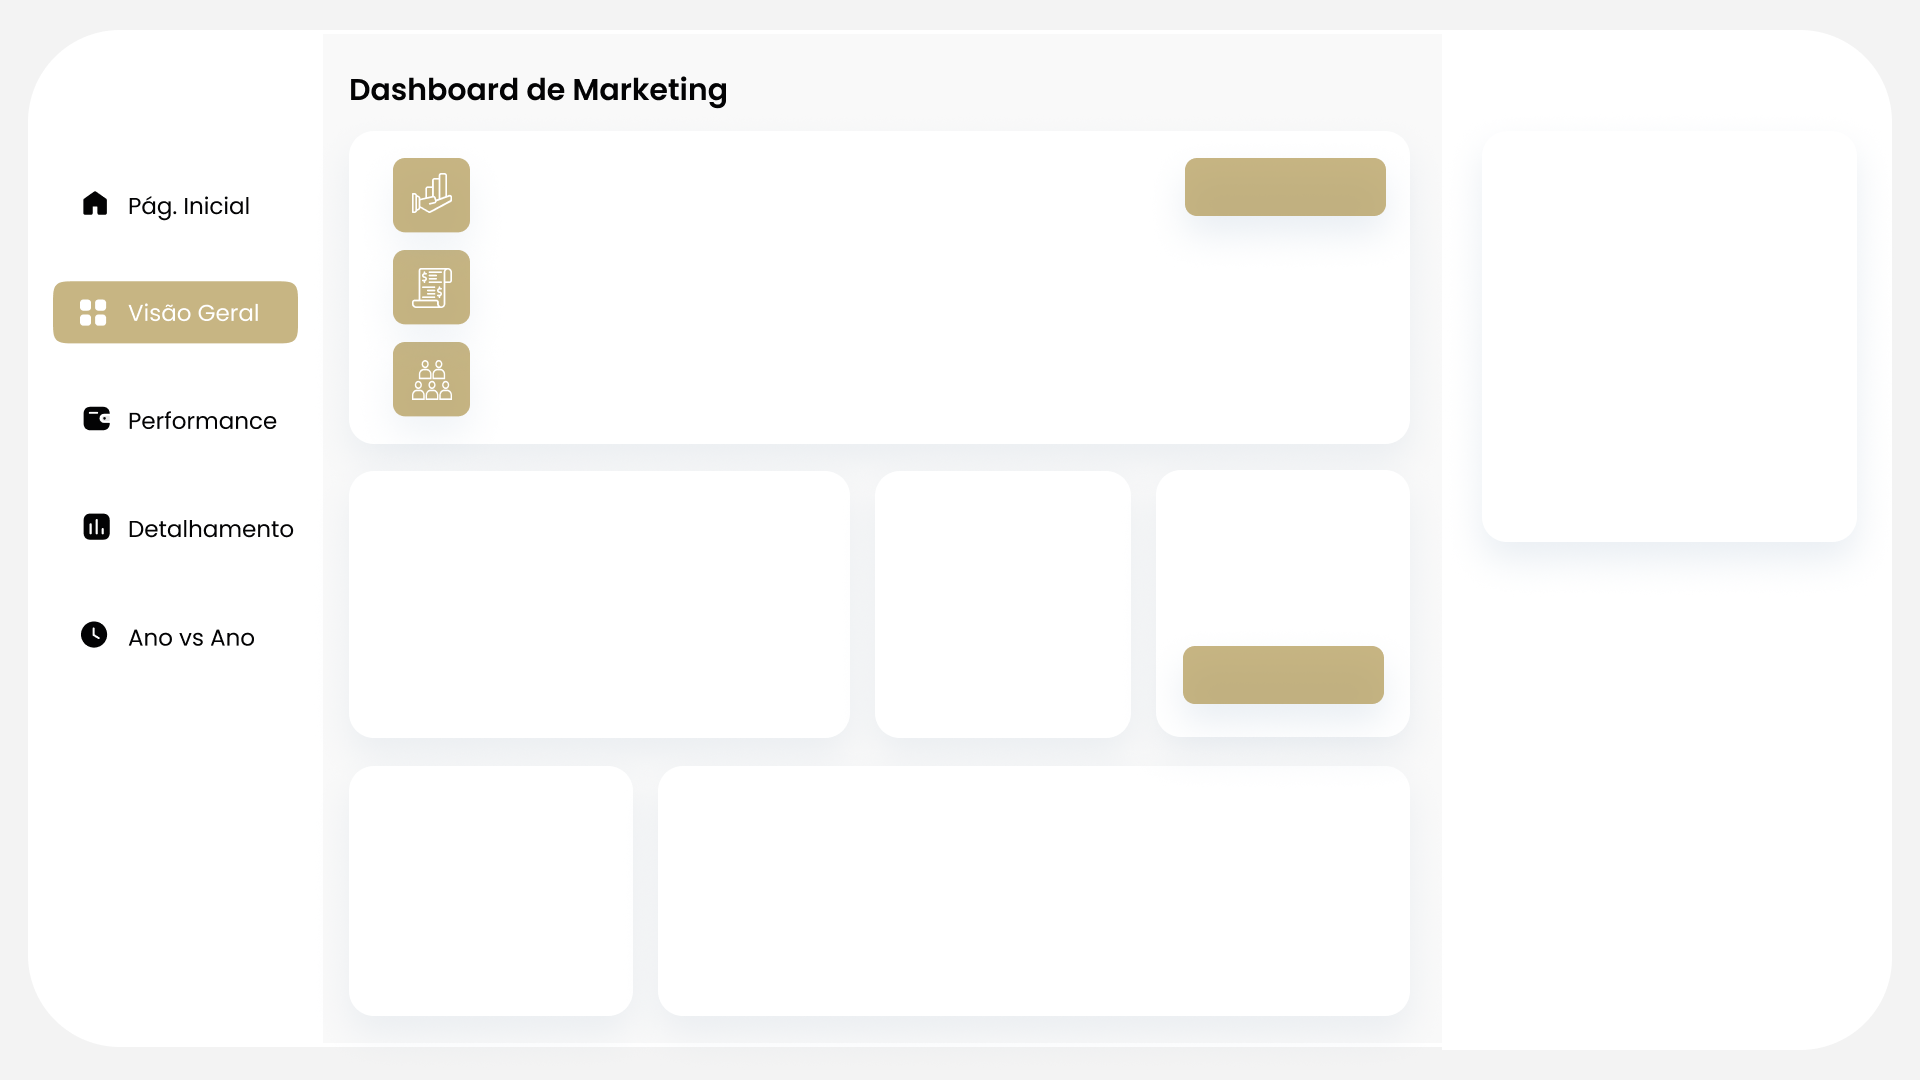The height and width of the screenshot is (1080, 1920).
Task: Click the tall panel on the right
Action: click(1668, 336)
